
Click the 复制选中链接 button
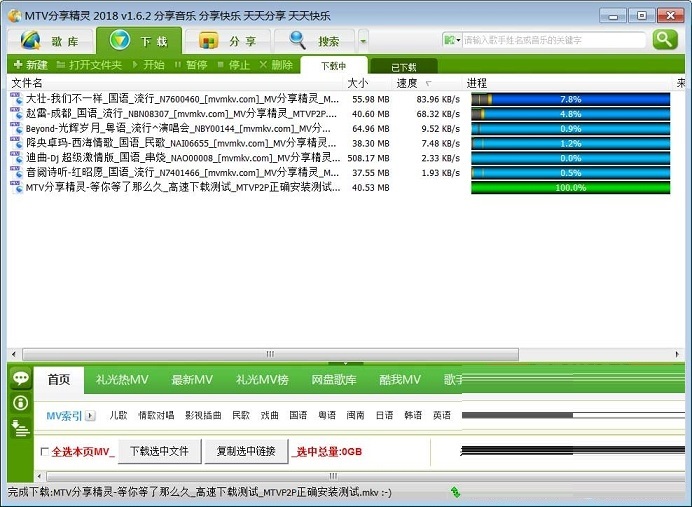[246, 451]
